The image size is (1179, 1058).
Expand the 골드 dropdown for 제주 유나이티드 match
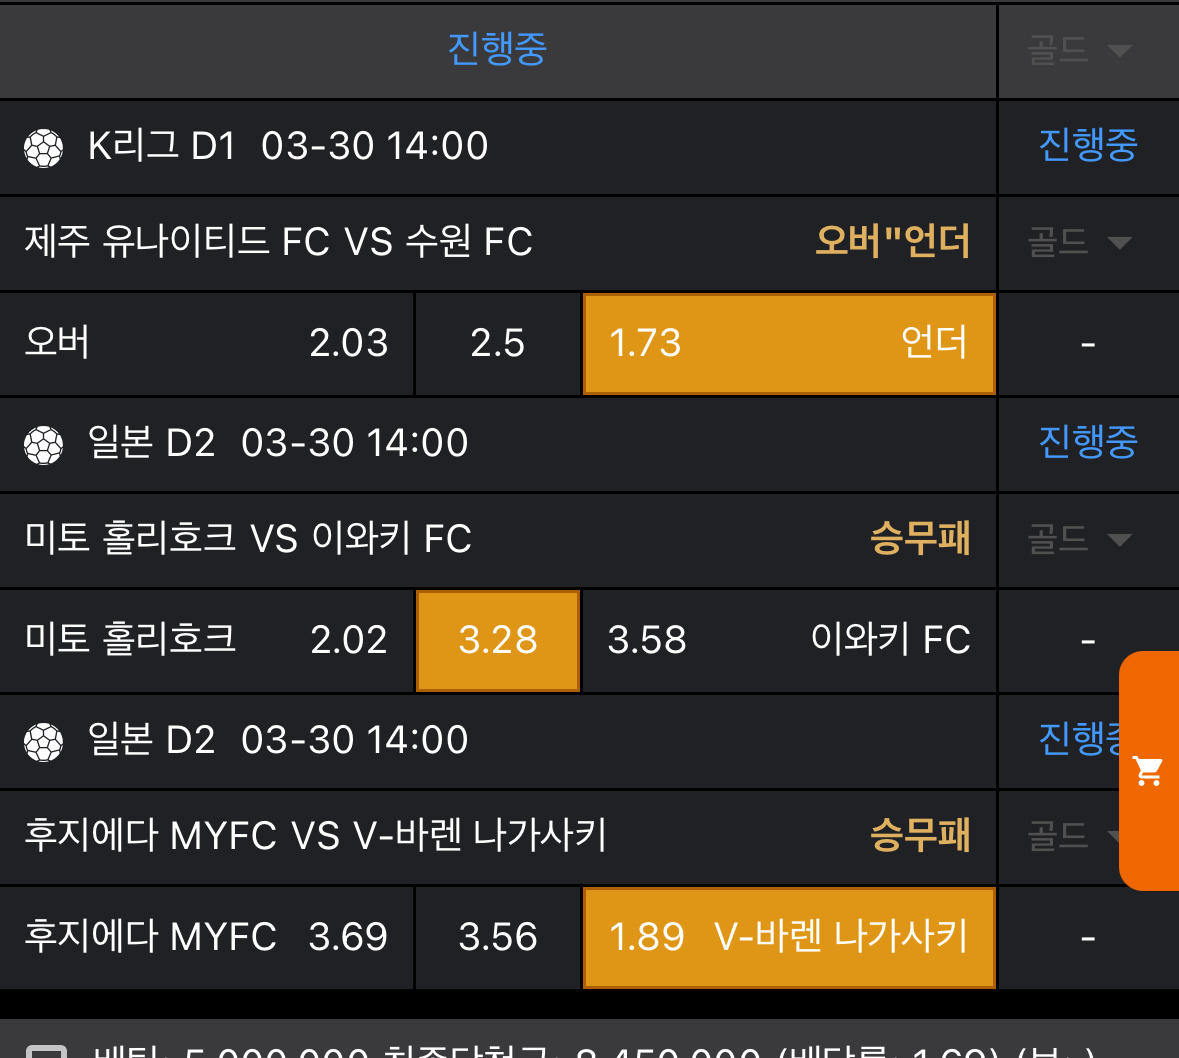[x=1079, y=242]
